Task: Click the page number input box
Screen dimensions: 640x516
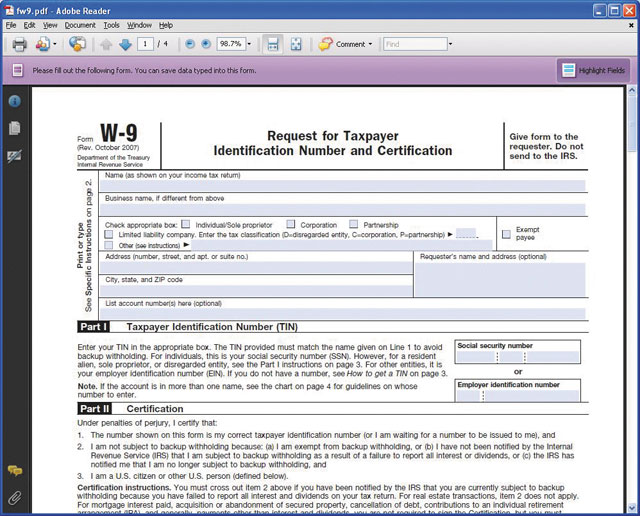Action: [x=145, y=44]
